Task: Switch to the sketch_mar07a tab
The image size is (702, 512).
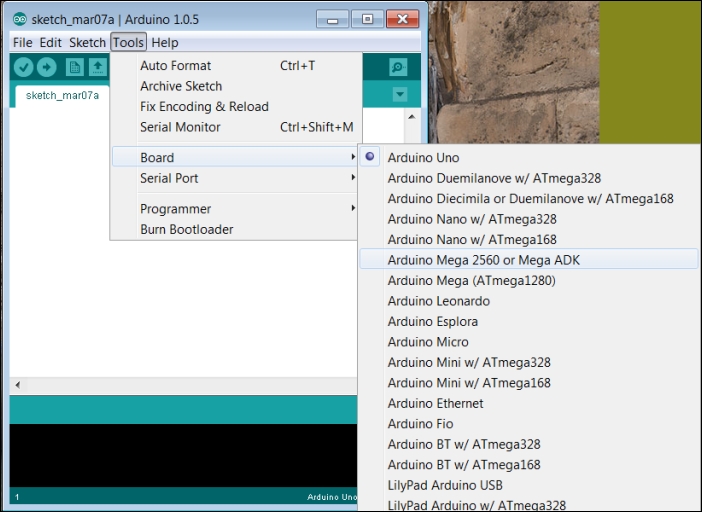Action: click(62, 95)
